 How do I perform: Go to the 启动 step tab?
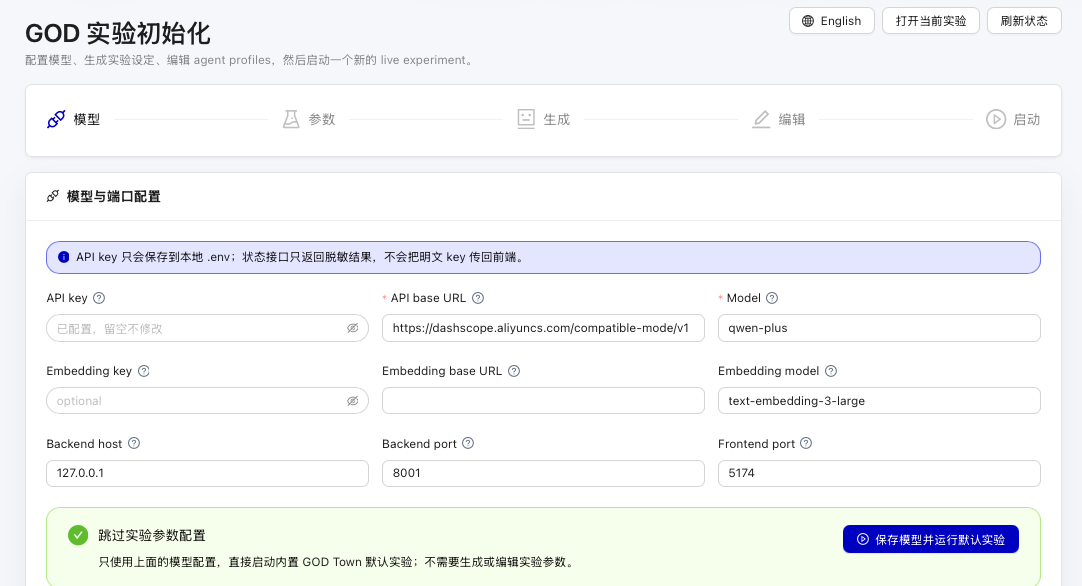[1013, 119]
